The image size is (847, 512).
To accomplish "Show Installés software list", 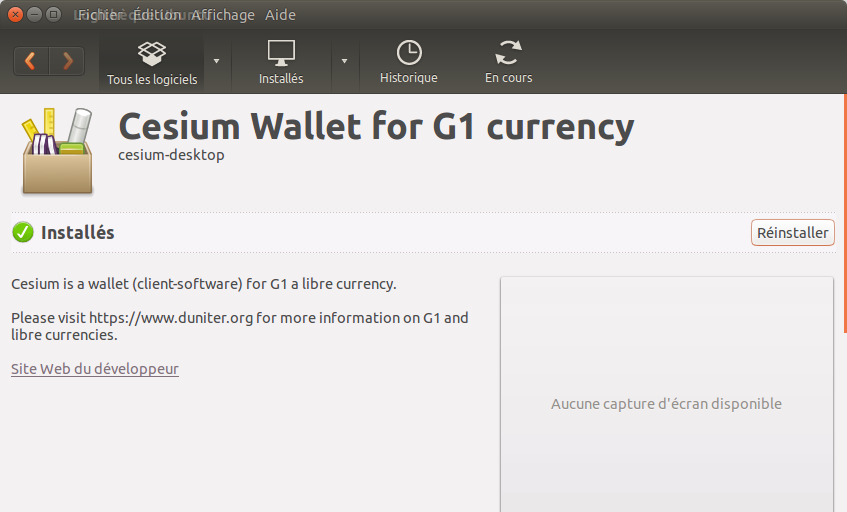I will tap(281, 63).
